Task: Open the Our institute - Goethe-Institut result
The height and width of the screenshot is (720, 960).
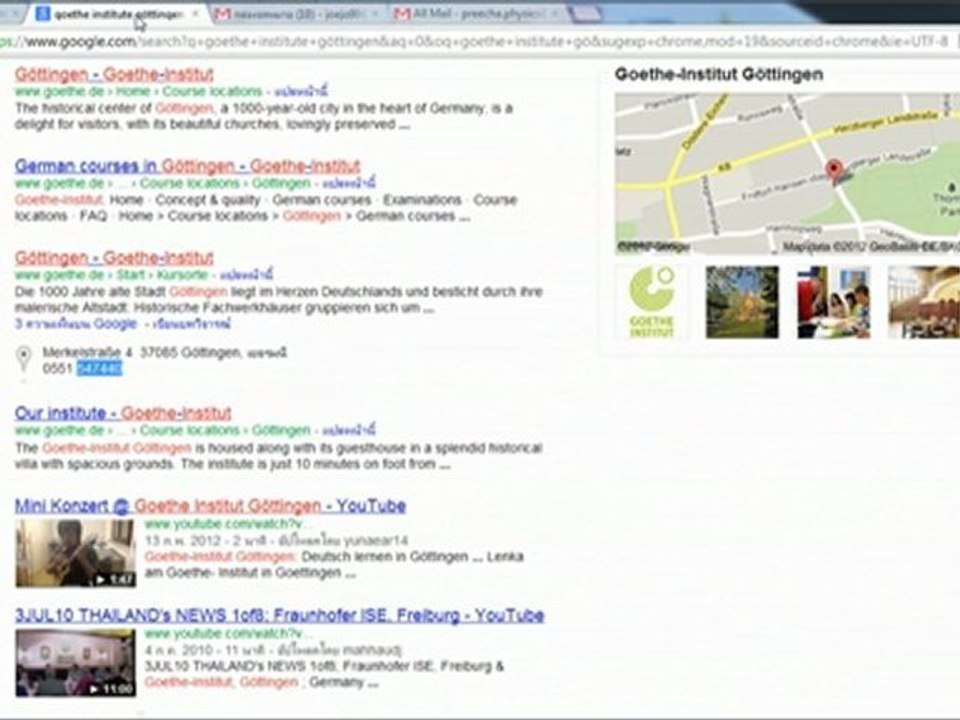Action: click(123, 413)
